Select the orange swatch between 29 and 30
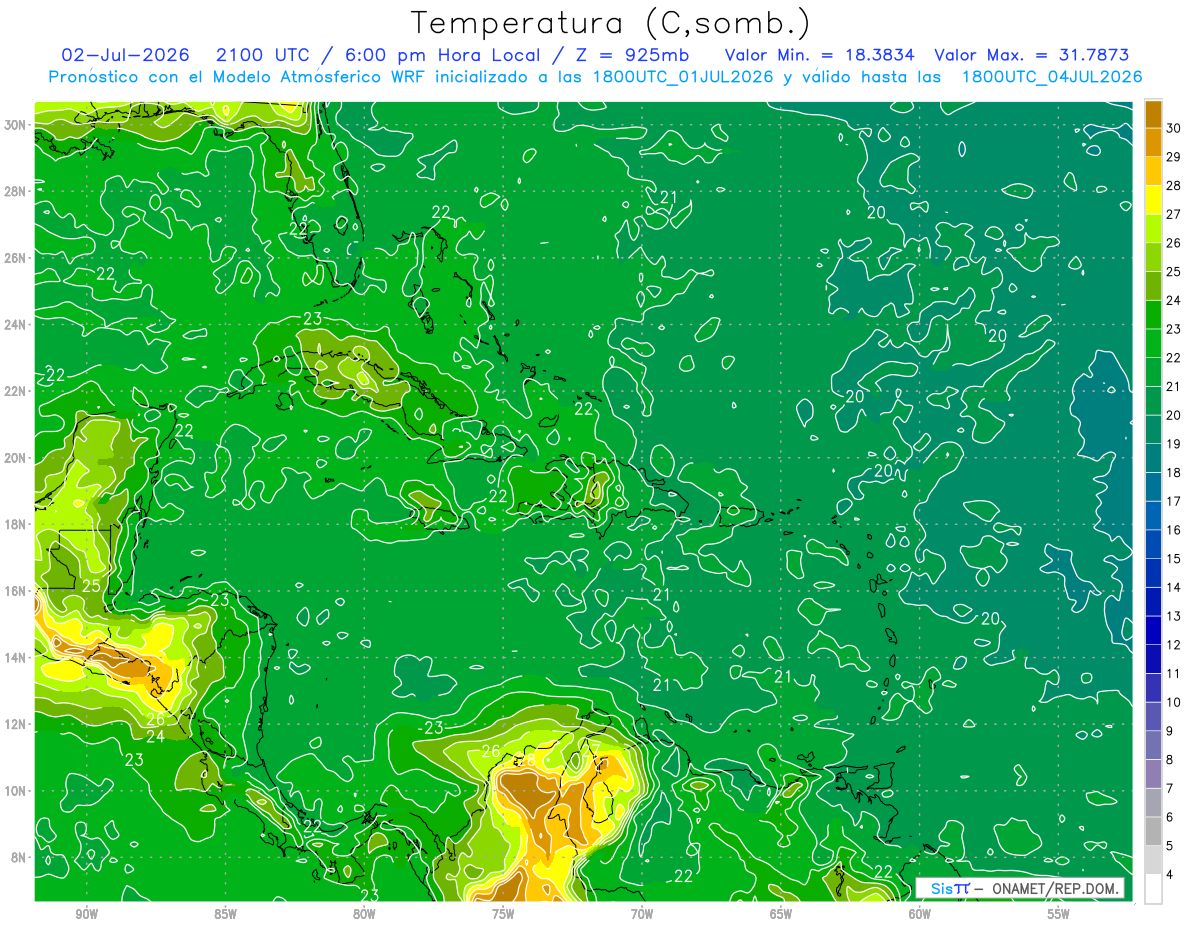Screen dimensions: 1200x927 [x=1154, y=142]
